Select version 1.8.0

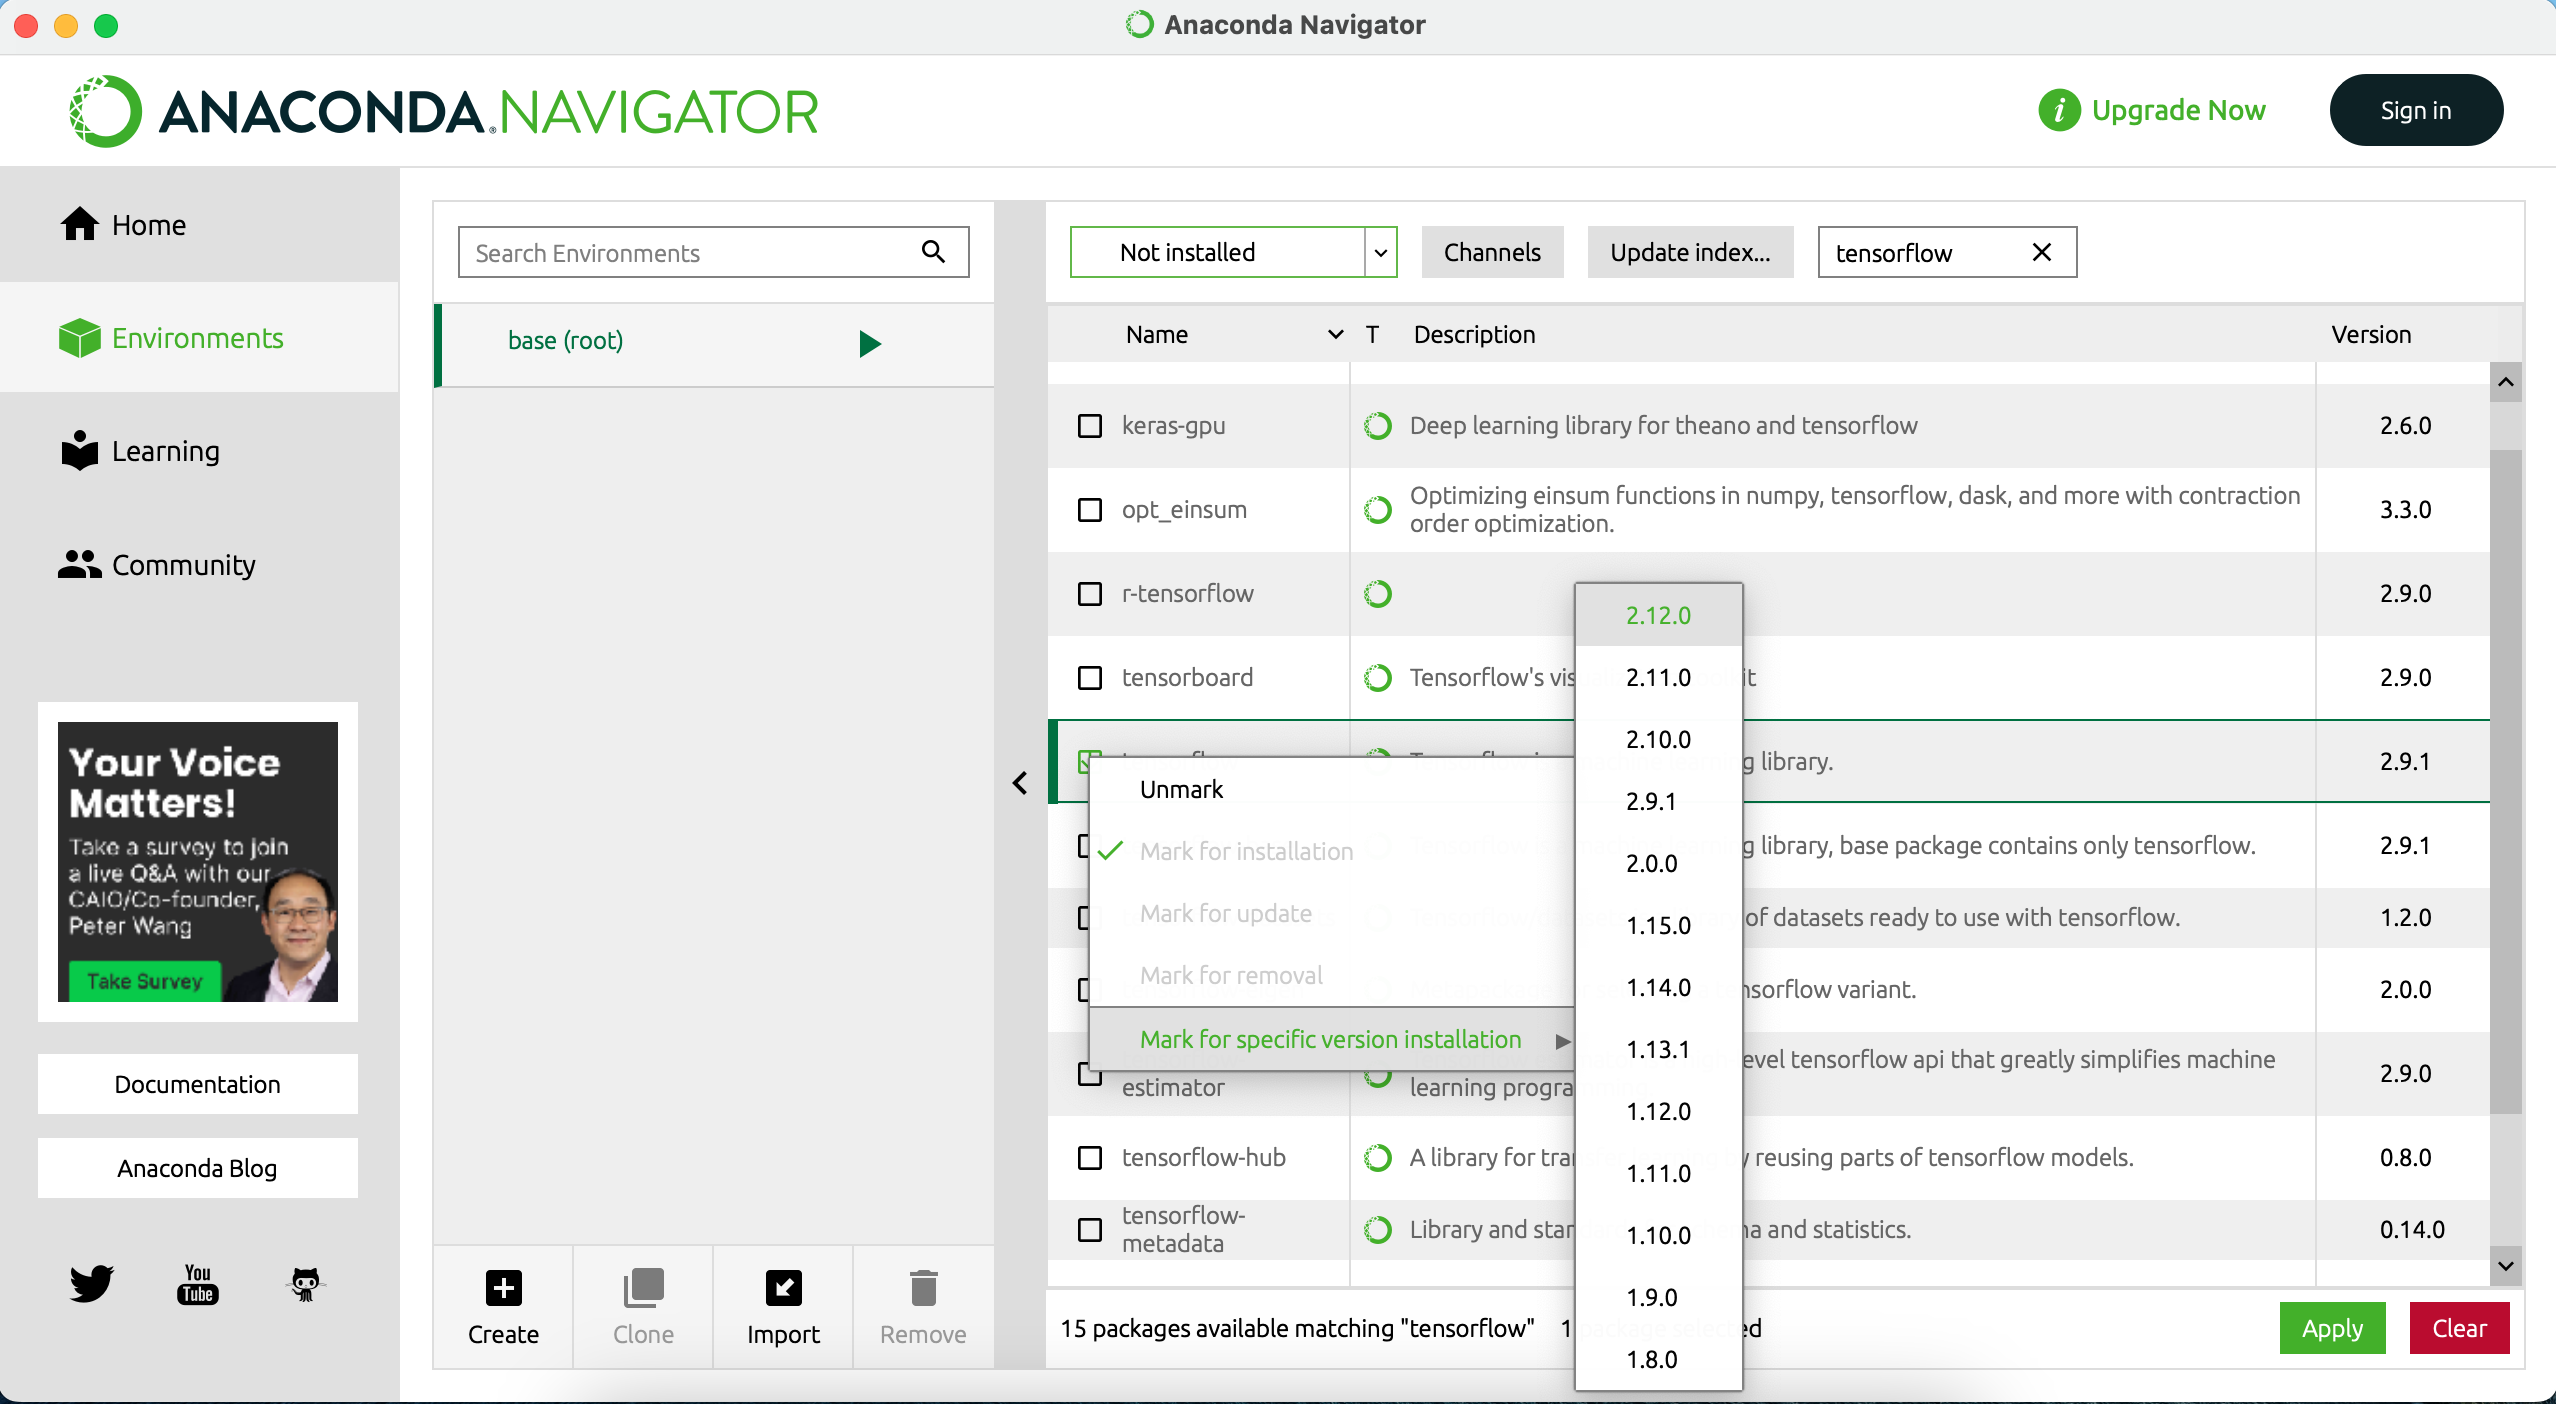[1658, 1359]
